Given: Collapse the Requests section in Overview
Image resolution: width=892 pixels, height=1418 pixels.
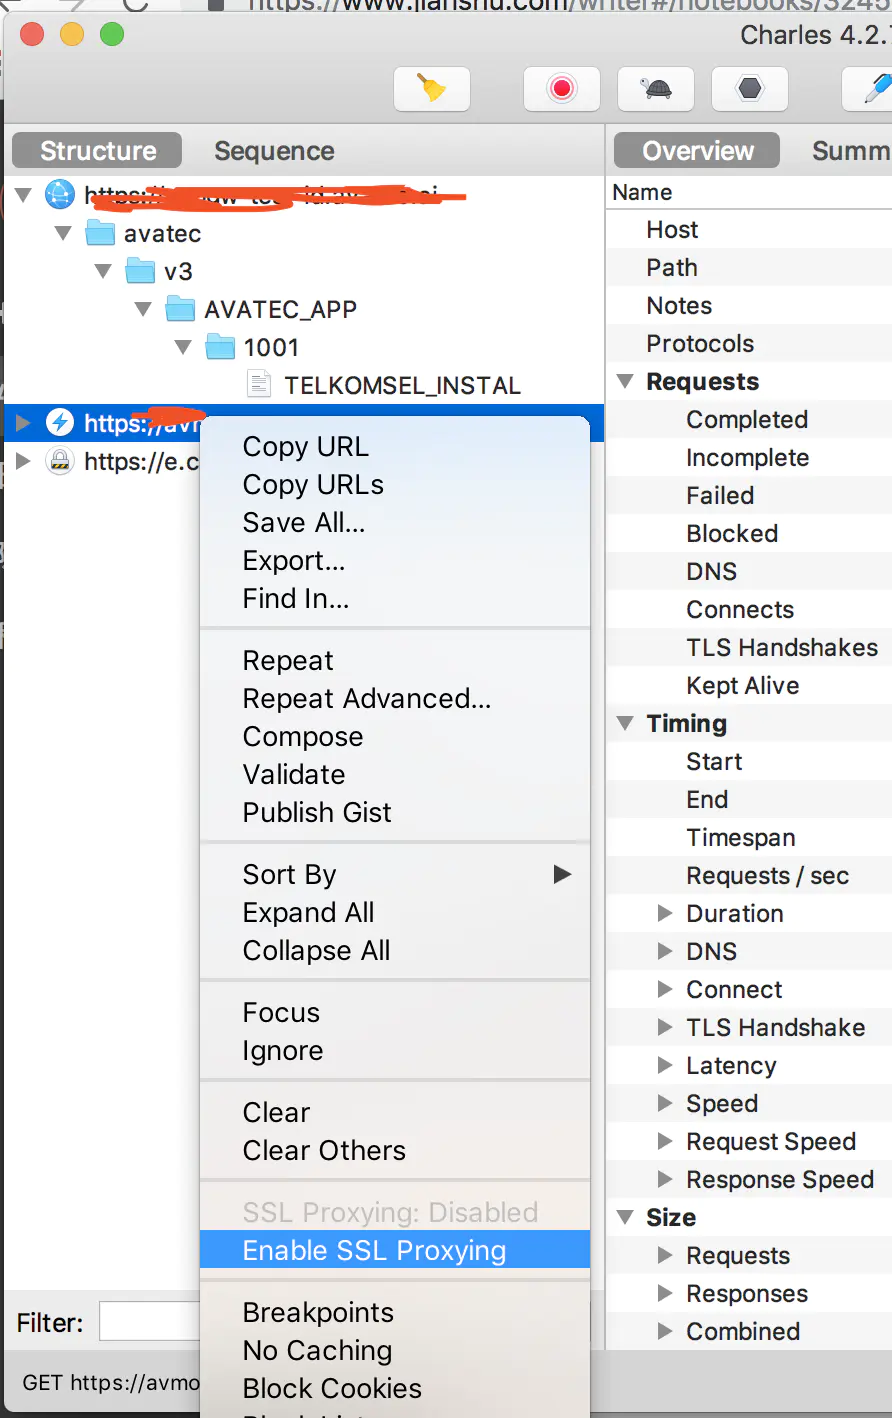Looking at the screenshot, I should click(625, 381).
